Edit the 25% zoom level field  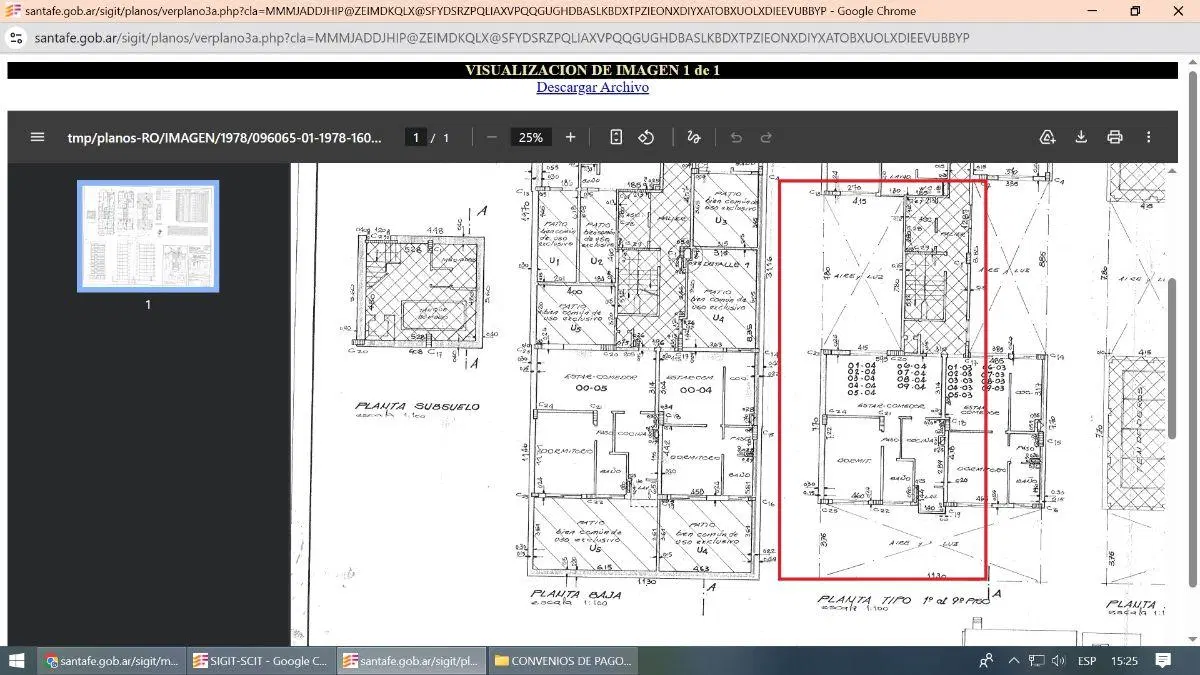tap(531, 137)
